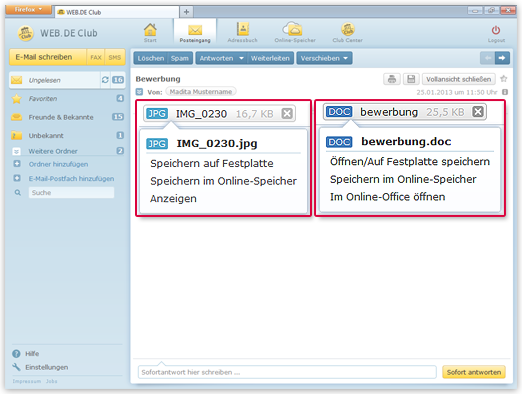Open the Adressbuch icon

[243, 29]
